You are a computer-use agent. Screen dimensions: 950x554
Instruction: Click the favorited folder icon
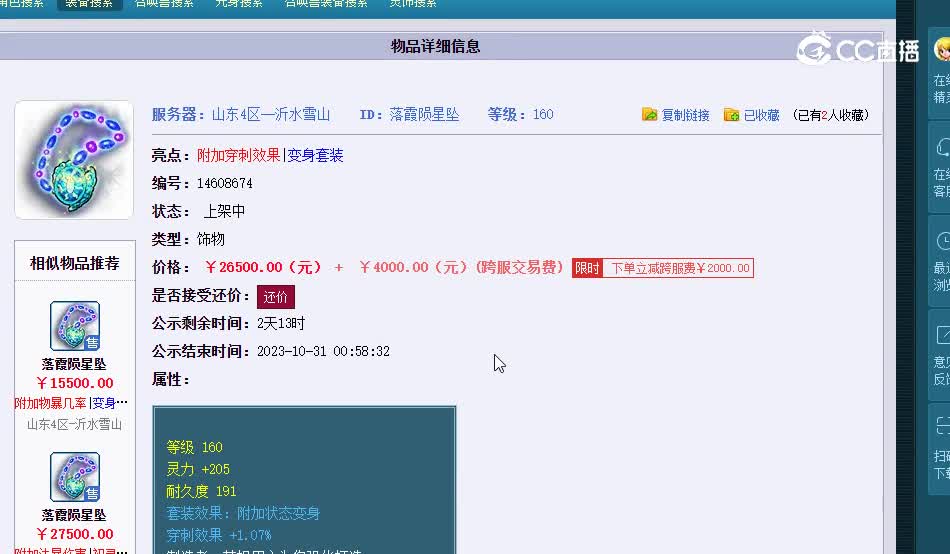tap(731, 114)
